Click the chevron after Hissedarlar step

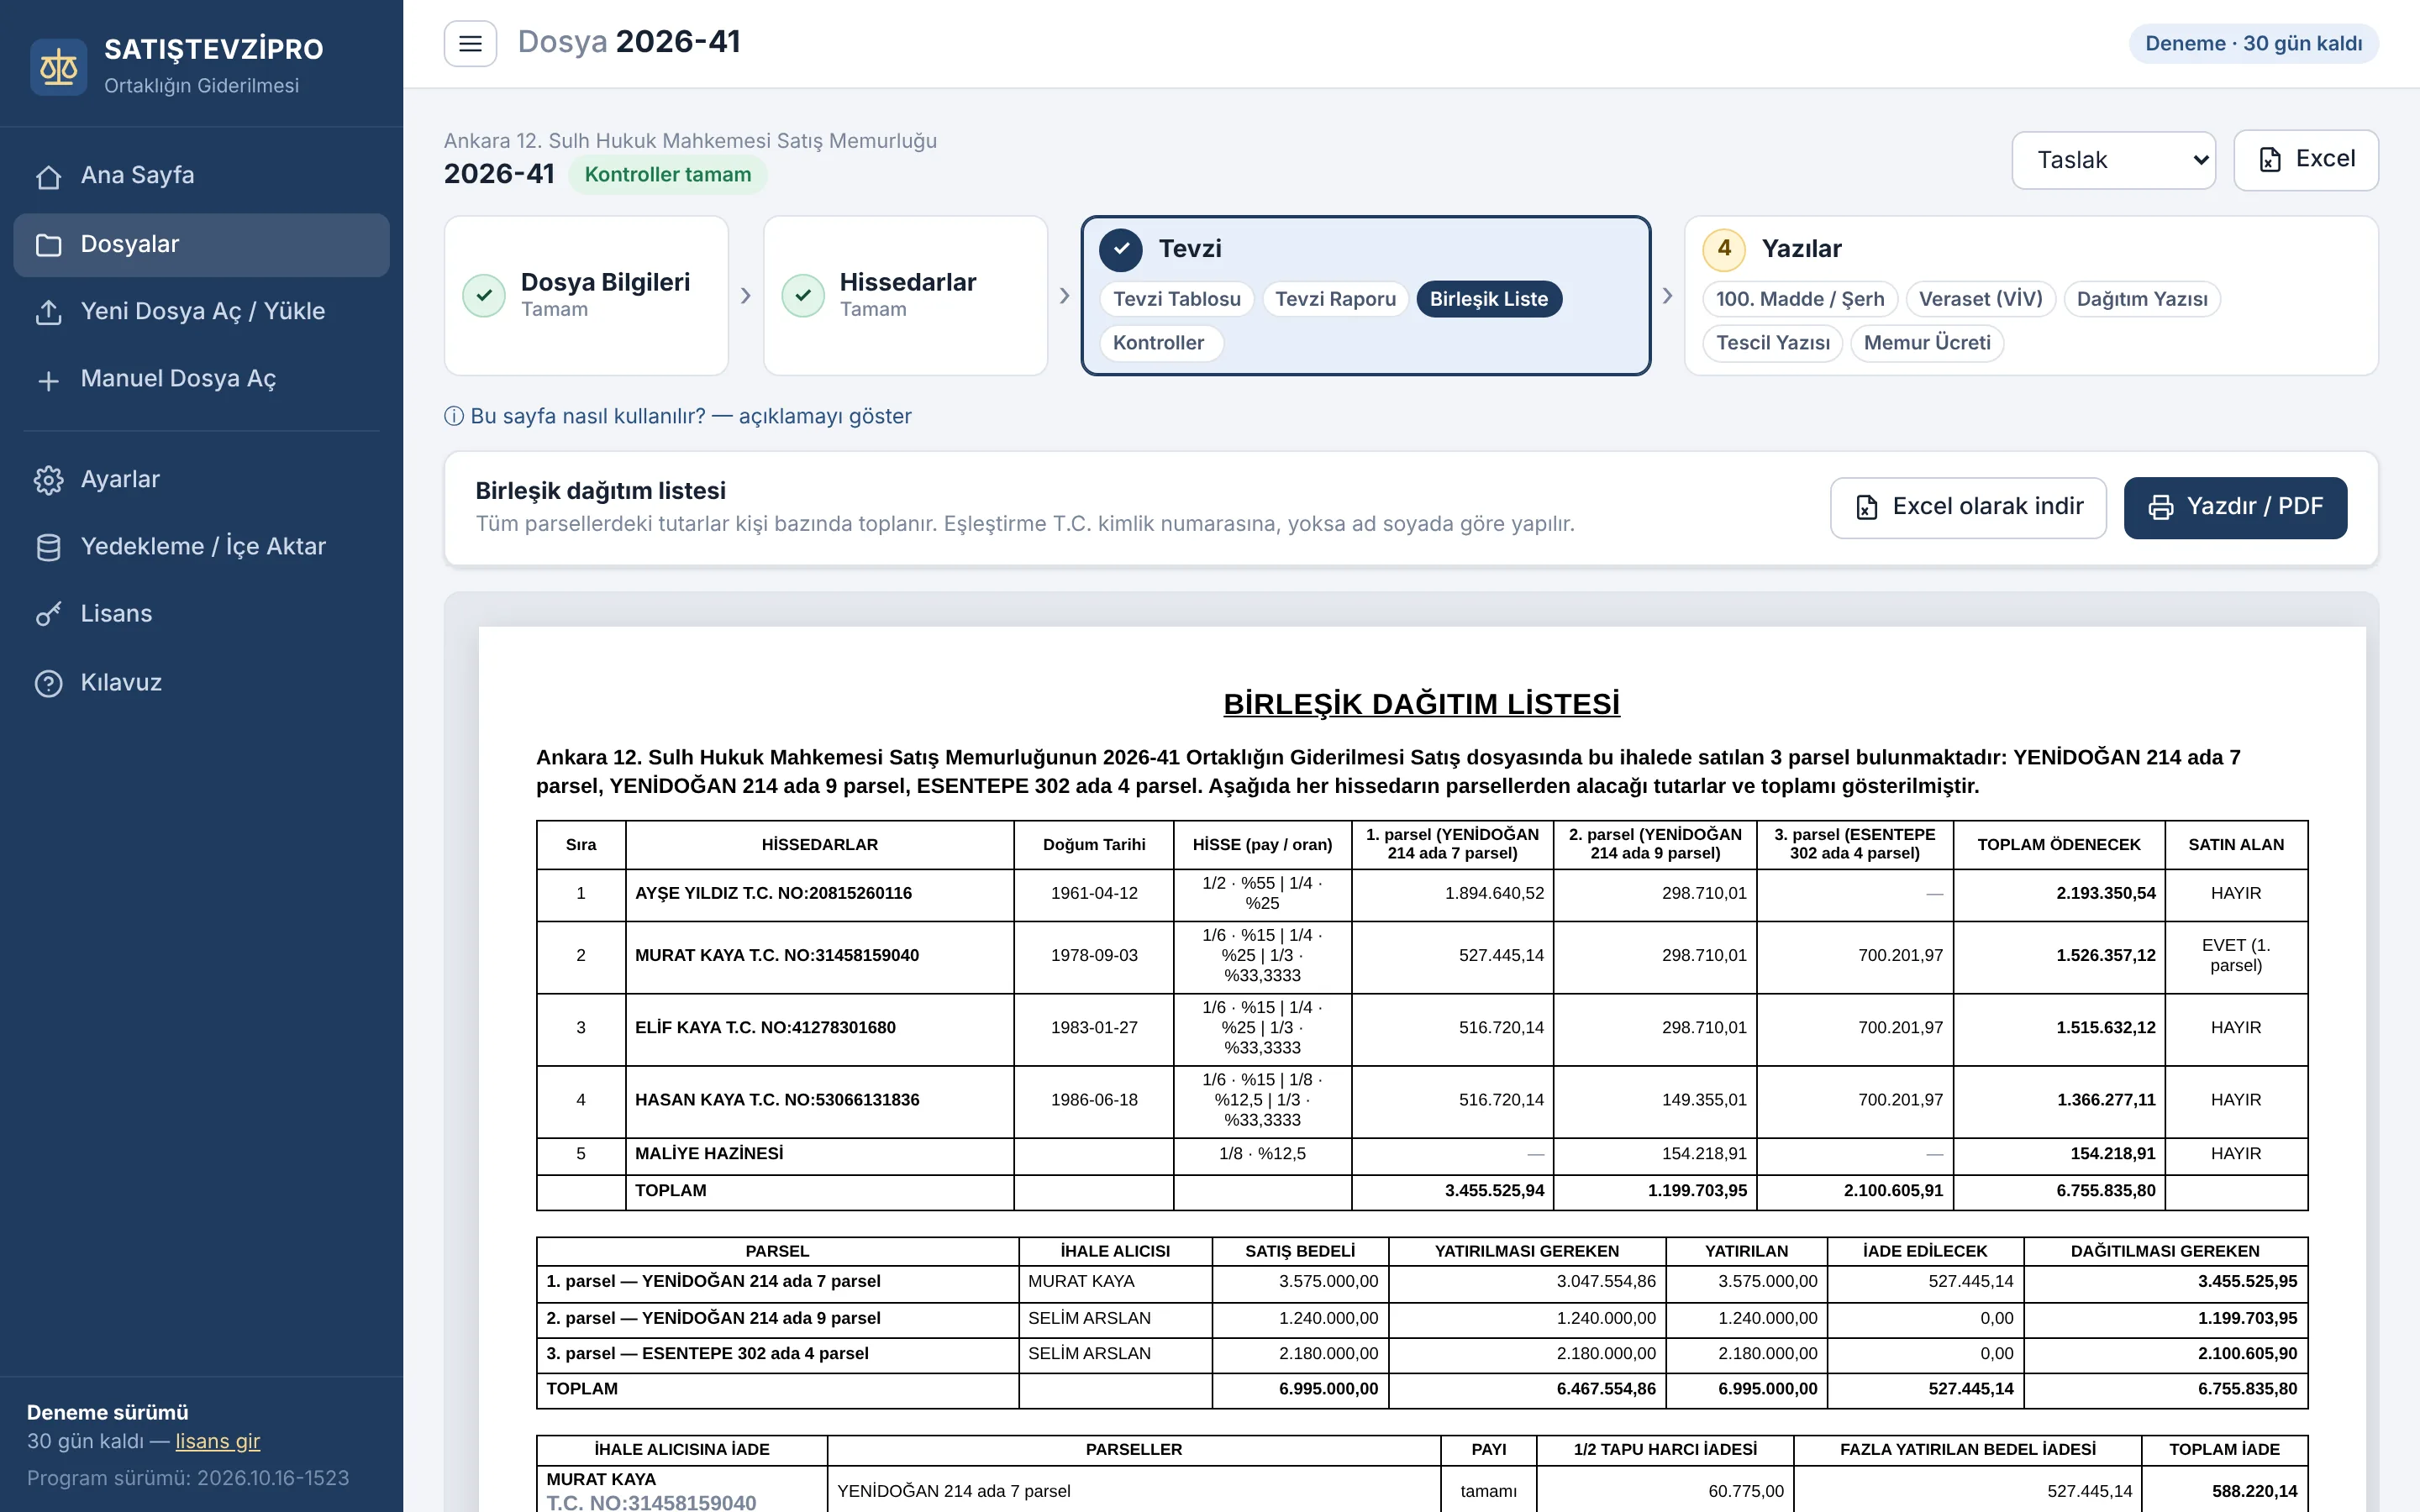[x=1064, y=296]
